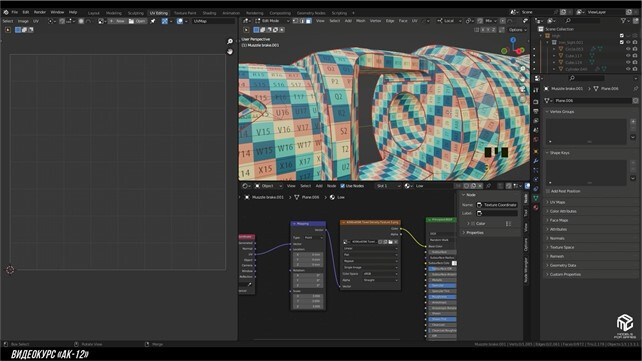
Task: Click the outliner filter funnel icon
Action: (x=624, y=20)
